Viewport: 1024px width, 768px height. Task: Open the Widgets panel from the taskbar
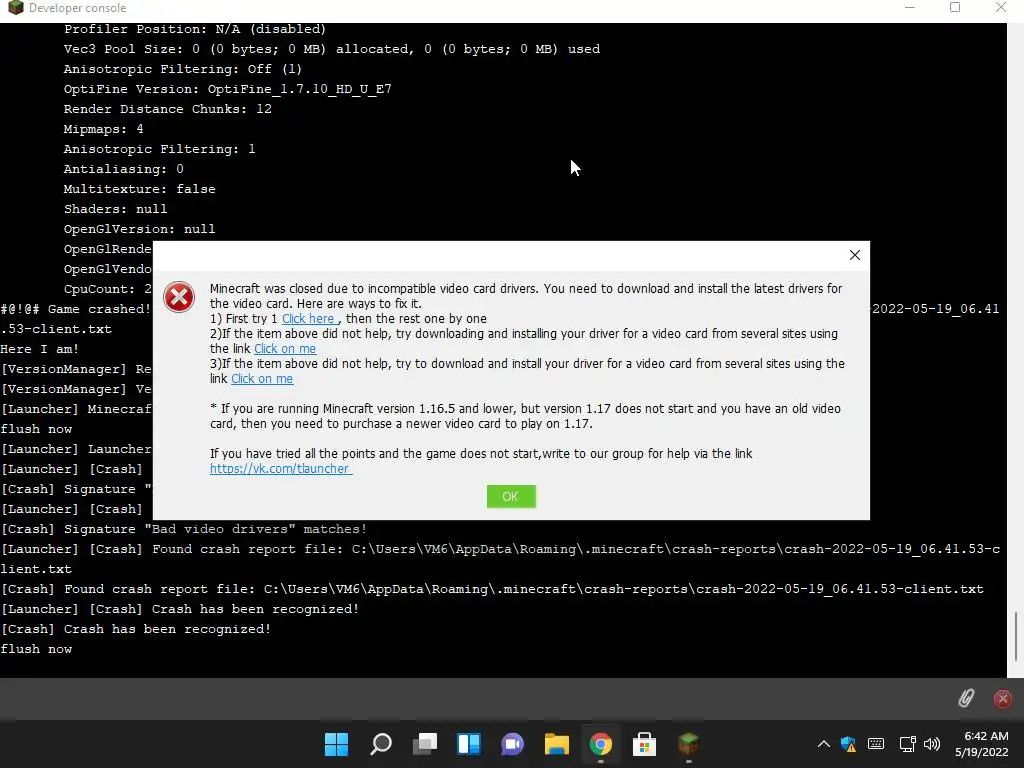point(469,744)
